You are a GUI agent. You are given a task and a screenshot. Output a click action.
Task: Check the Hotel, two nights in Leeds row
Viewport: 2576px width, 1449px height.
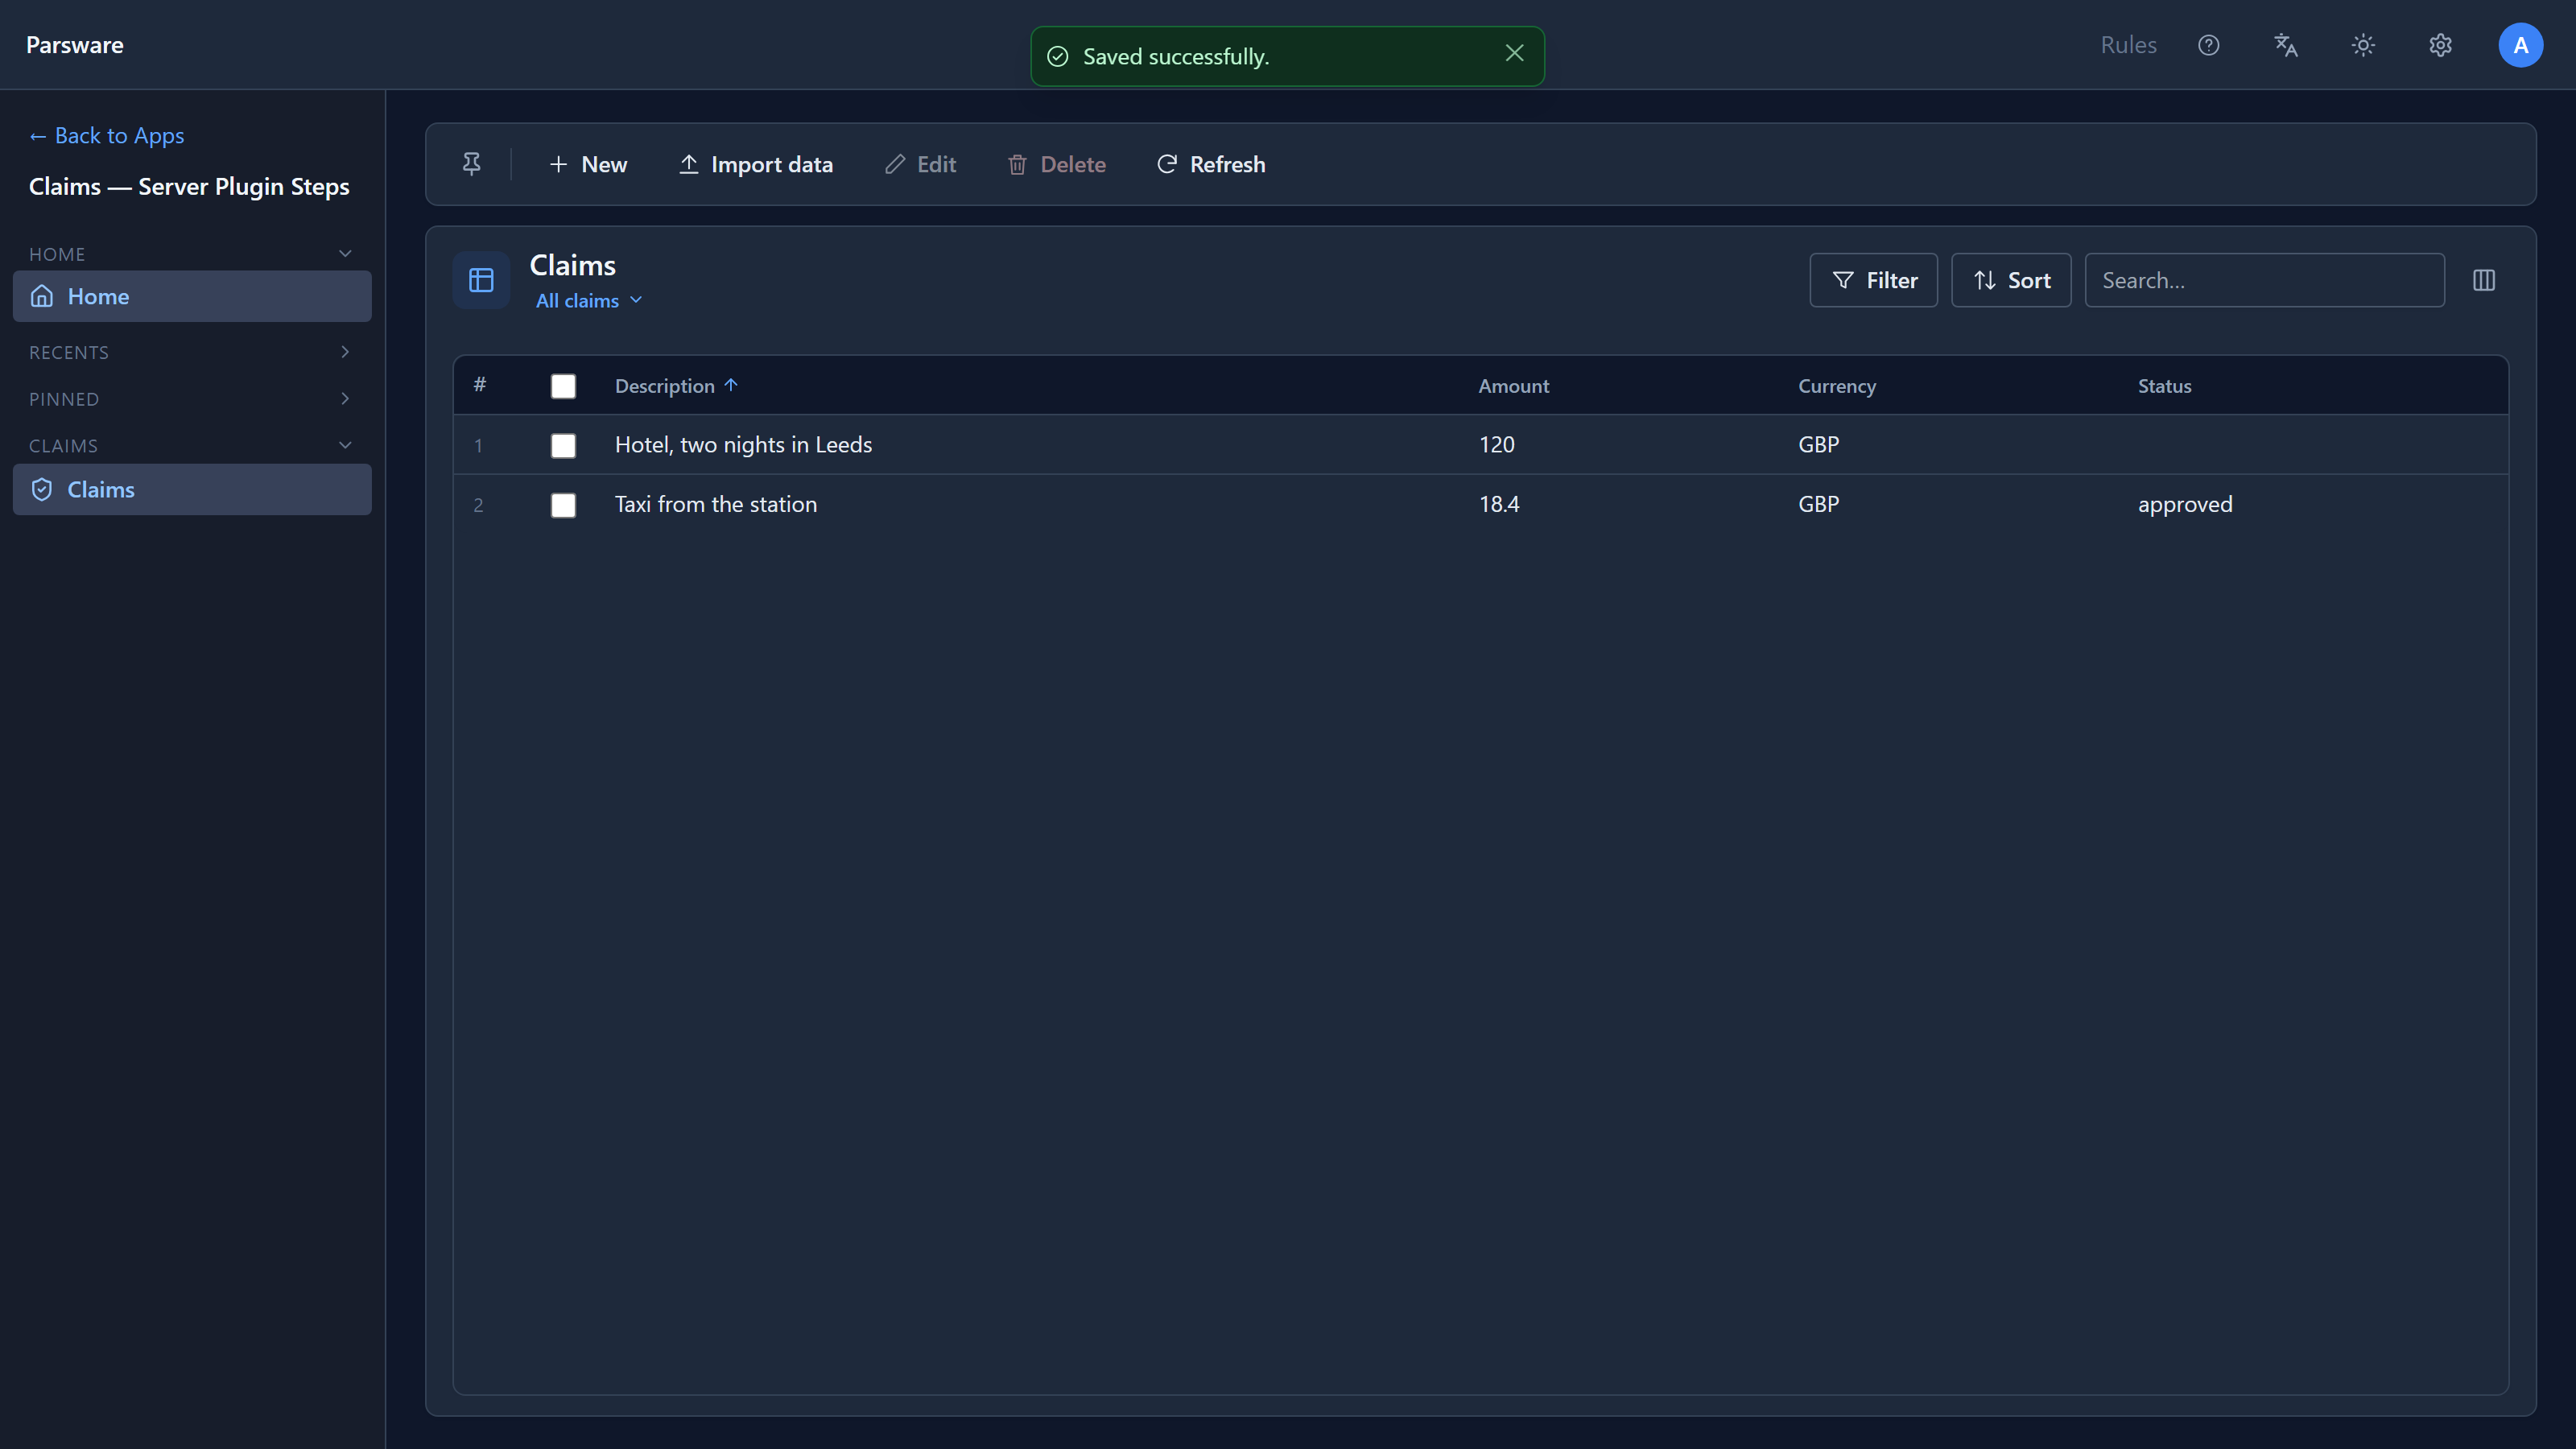click(563, 445)
